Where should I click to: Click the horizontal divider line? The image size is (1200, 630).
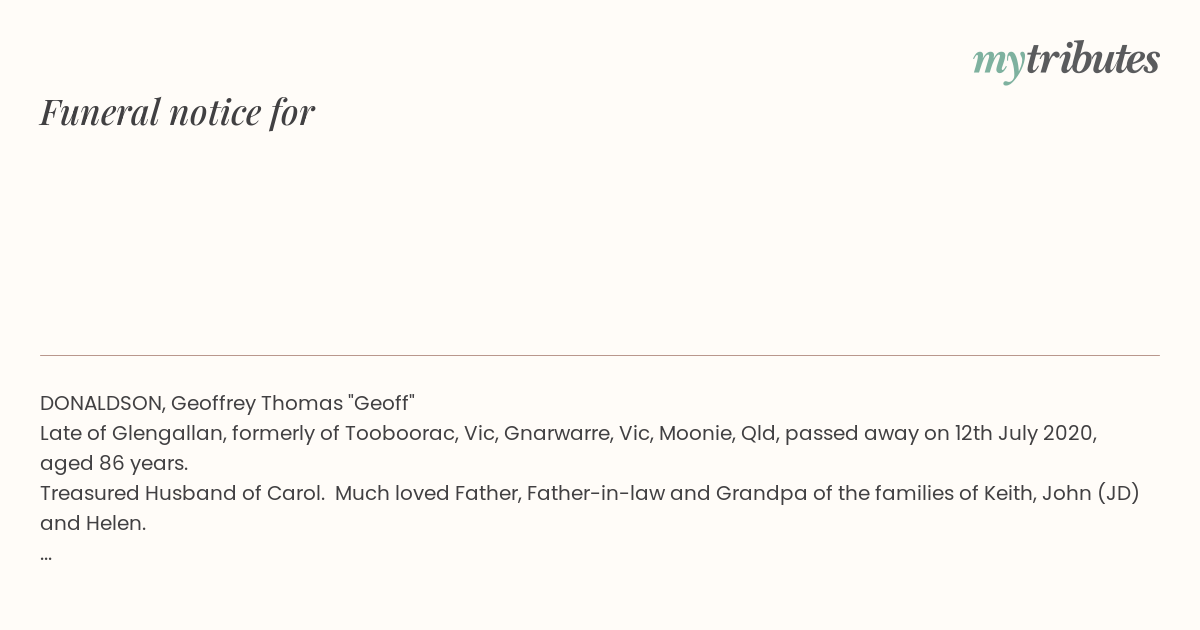[600, 355]
